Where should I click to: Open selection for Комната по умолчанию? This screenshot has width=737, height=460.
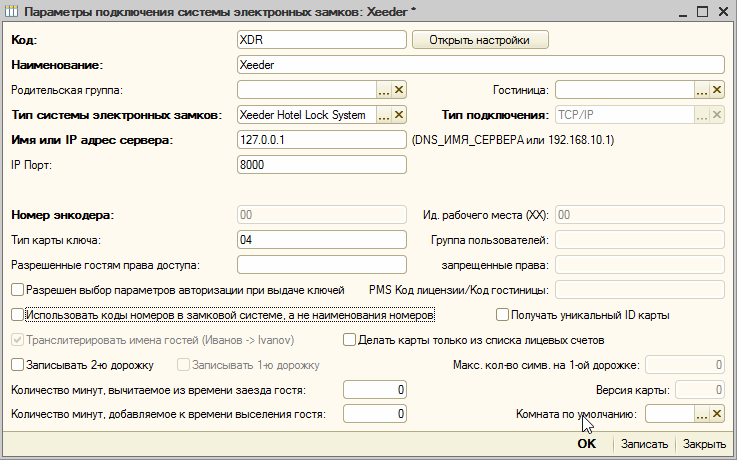pyautogui.click(x=702, y=414)
